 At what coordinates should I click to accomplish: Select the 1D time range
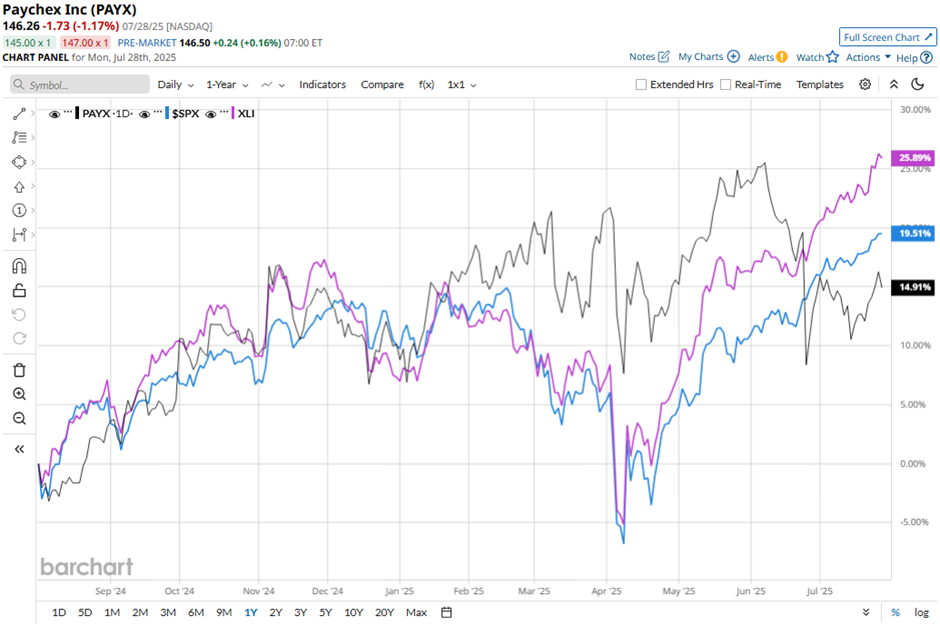[x=59, y=612]
